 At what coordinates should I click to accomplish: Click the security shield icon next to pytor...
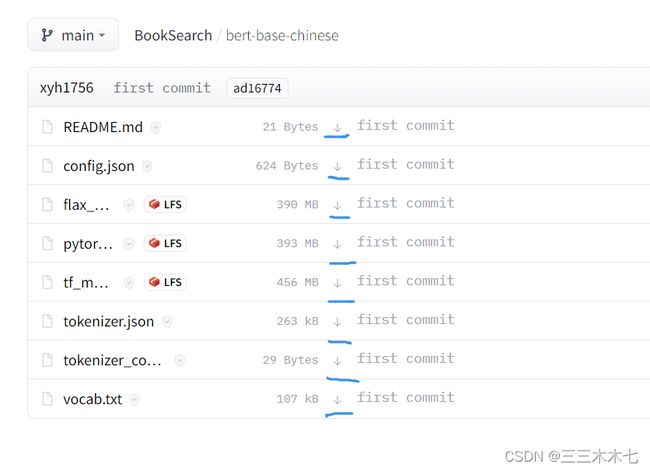coord(129,244)
